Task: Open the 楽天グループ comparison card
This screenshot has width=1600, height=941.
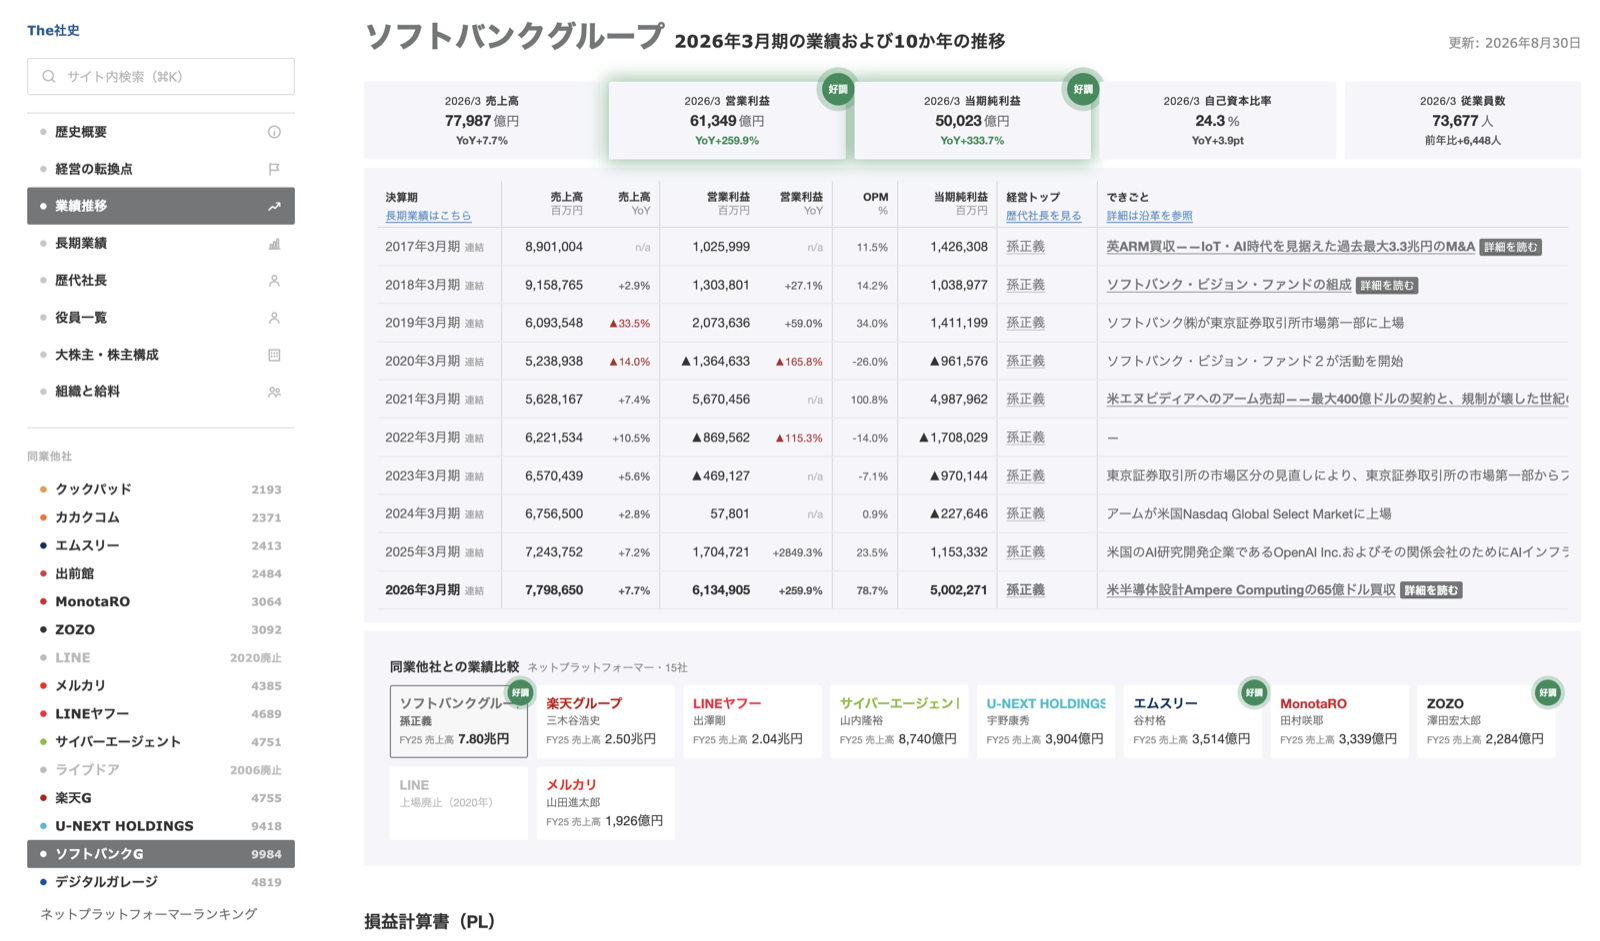Action: [605, 721]
